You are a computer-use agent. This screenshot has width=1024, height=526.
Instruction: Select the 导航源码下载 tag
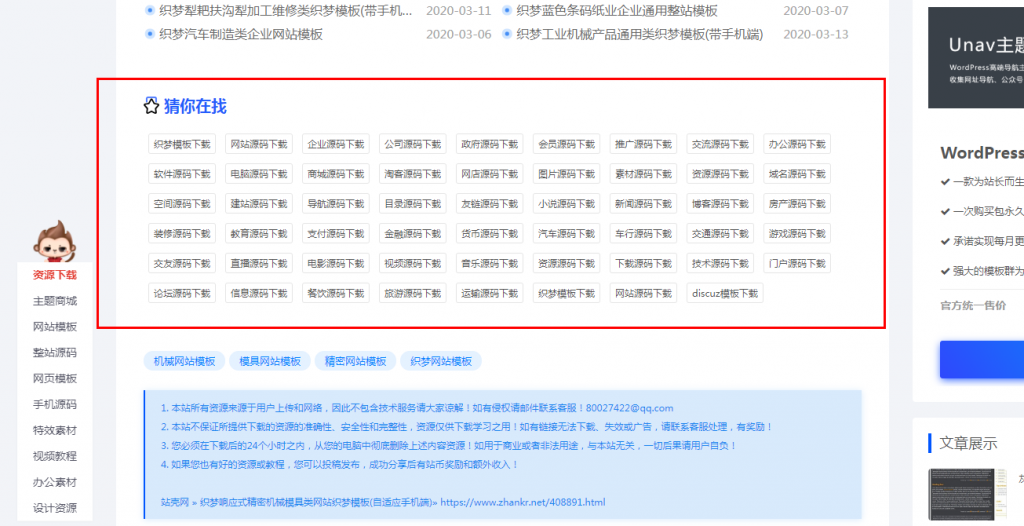pos(336,204)
